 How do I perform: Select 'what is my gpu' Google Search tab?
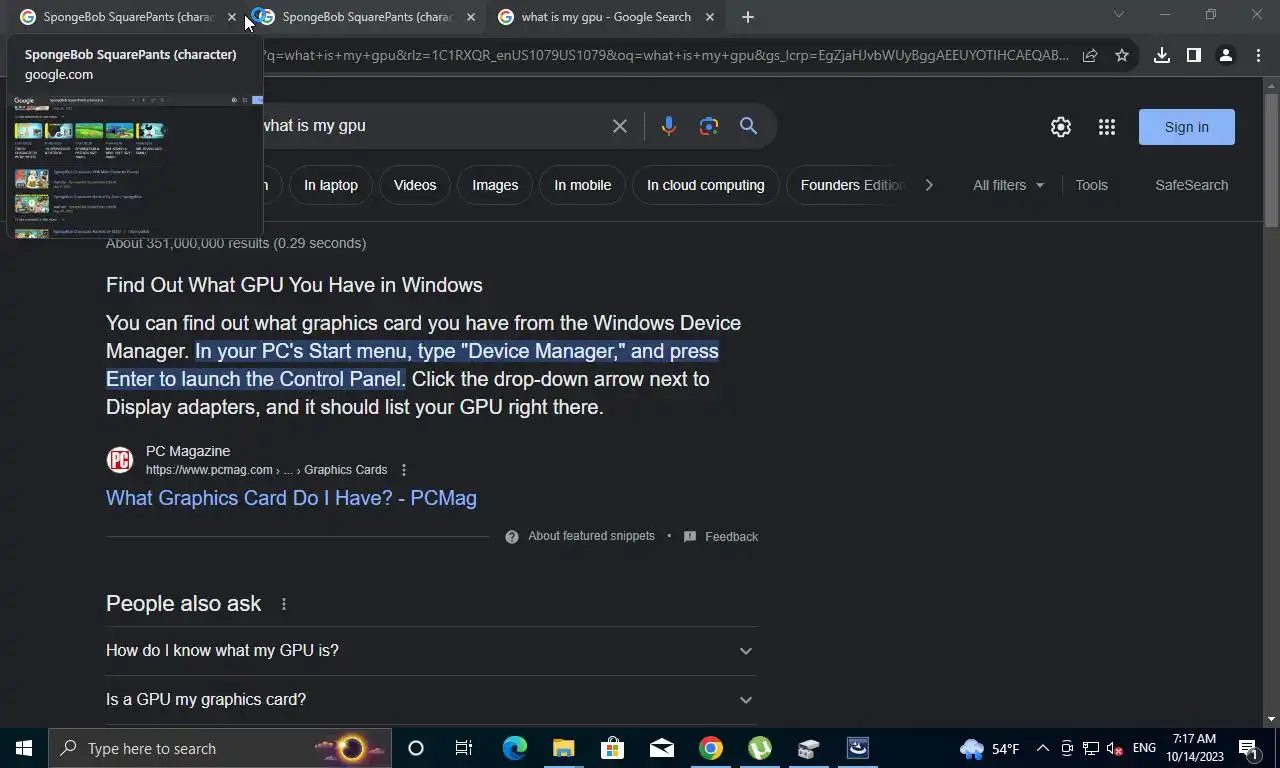click(x=605, y=17)
